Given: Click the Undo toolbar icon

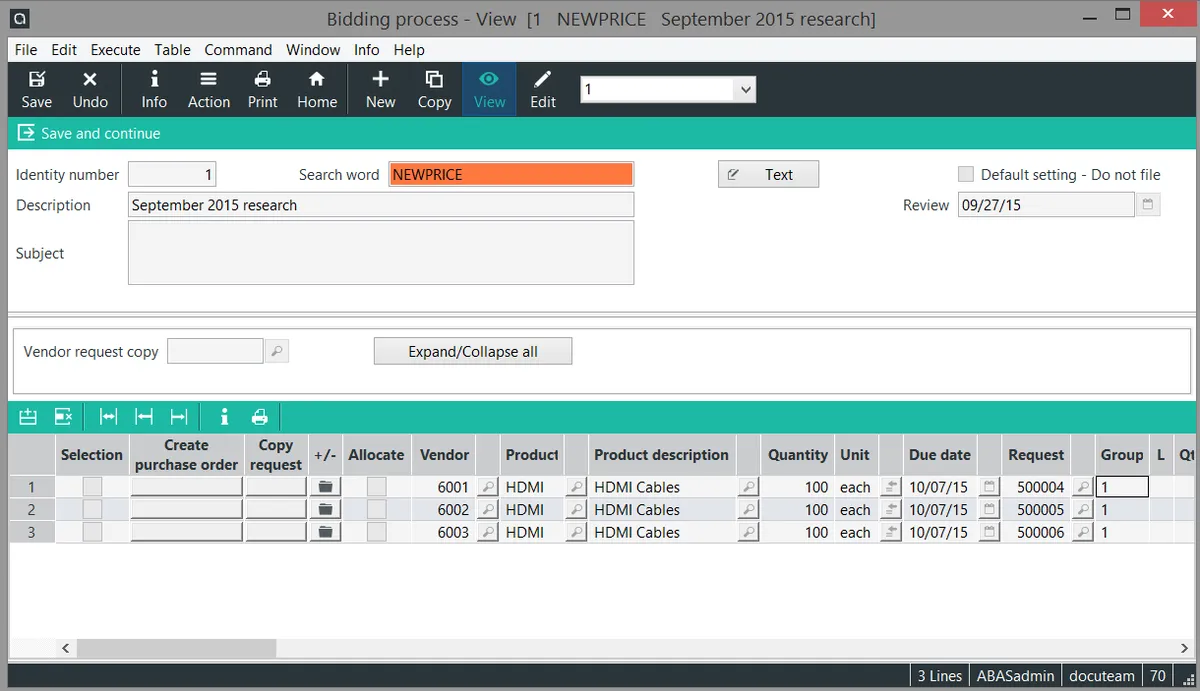Looking at the screenshot, I should tap(90, 89).
